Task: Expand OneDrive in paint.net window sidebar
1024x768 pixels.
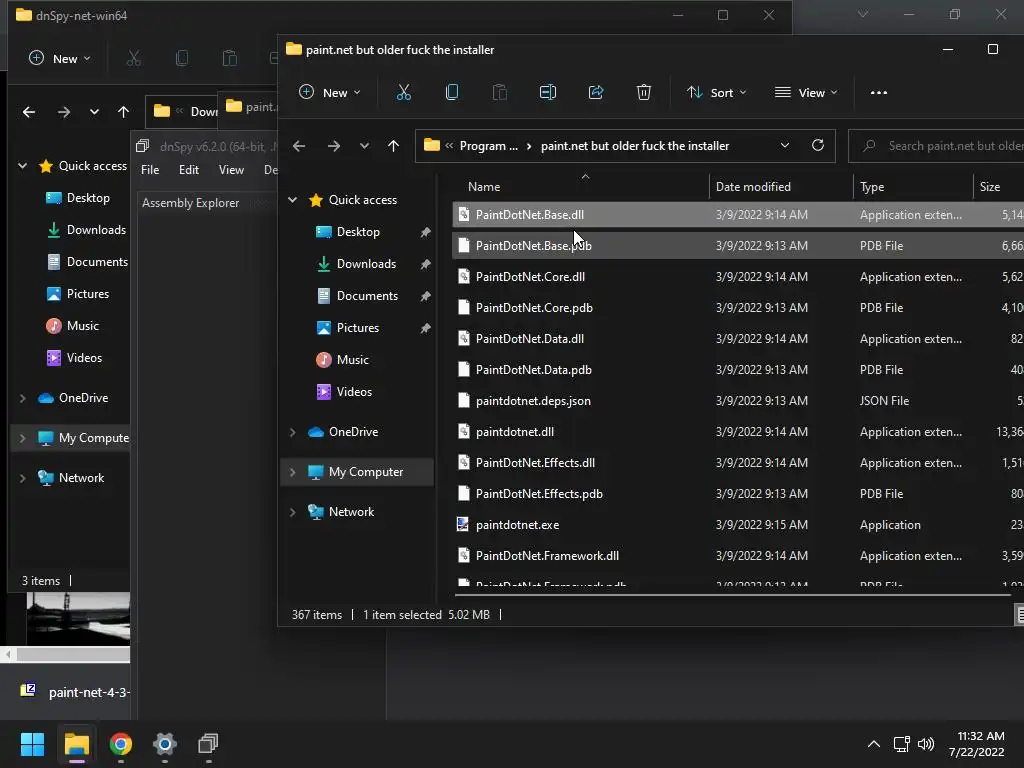Action: coord(293,432)
